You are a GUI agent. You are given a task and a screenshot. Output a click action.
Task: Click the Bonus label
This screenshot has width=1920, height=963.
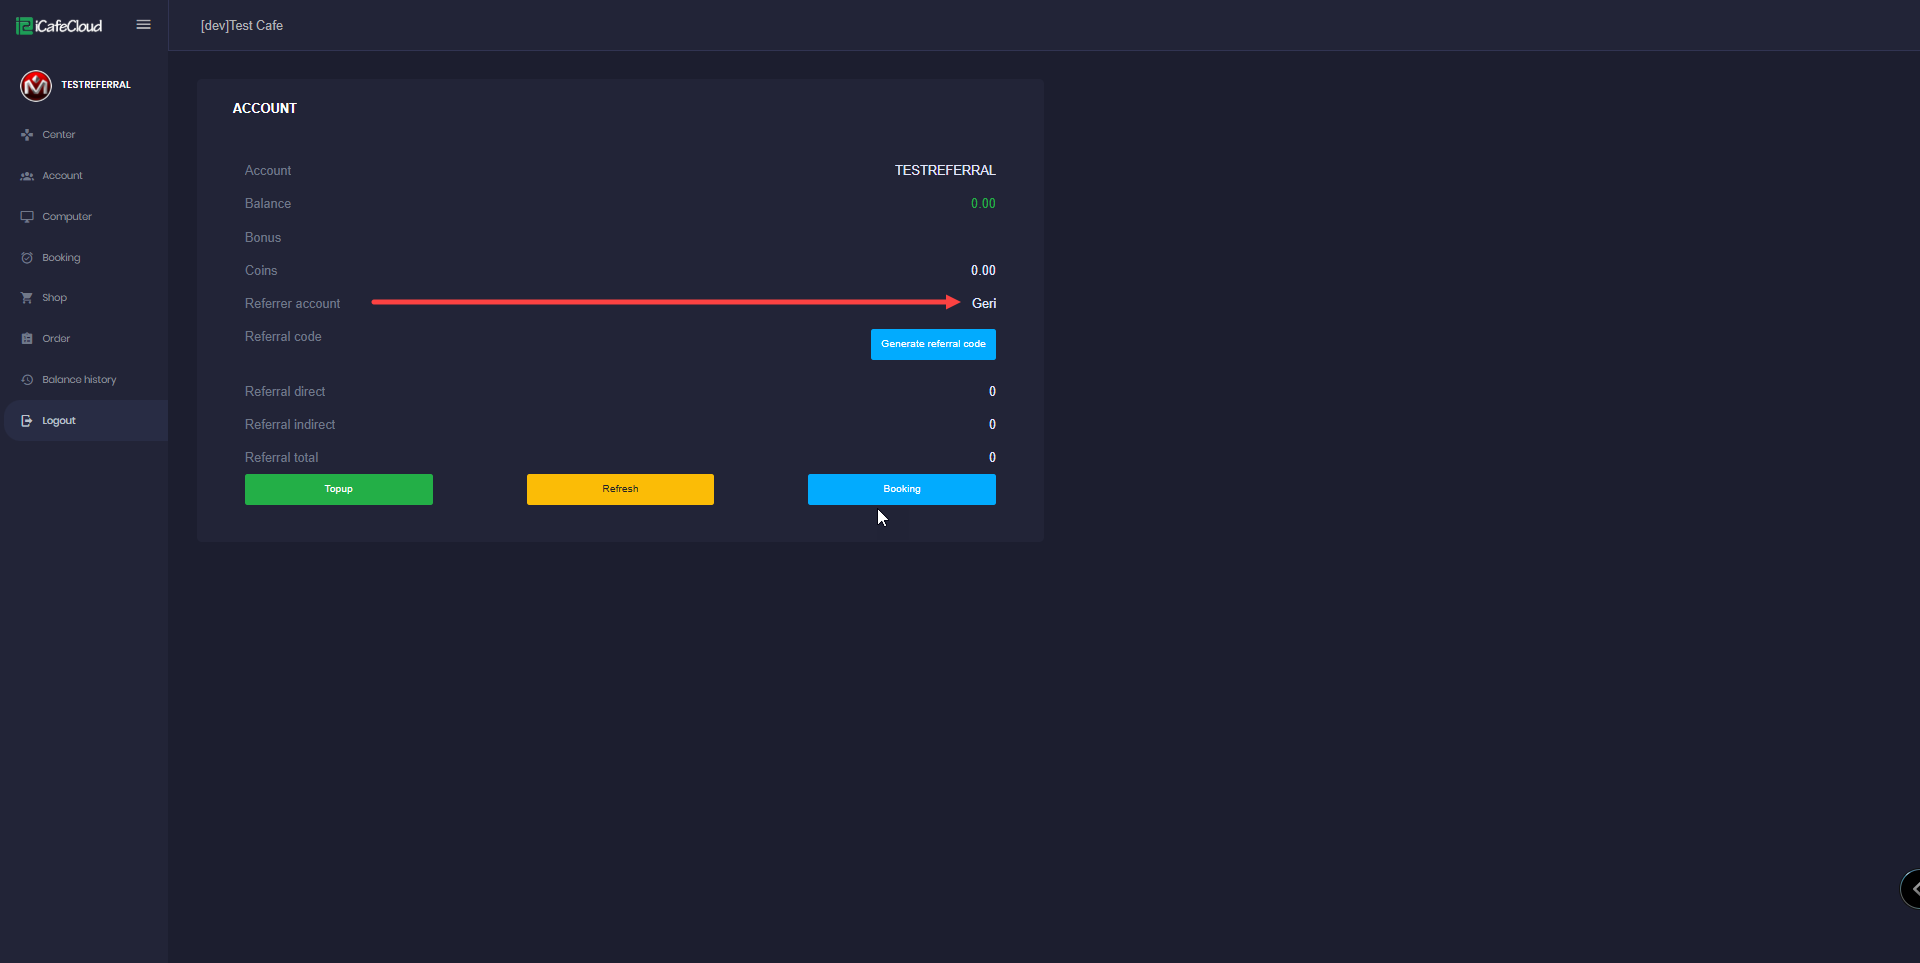pyautogui.click(x=263, y=238)
